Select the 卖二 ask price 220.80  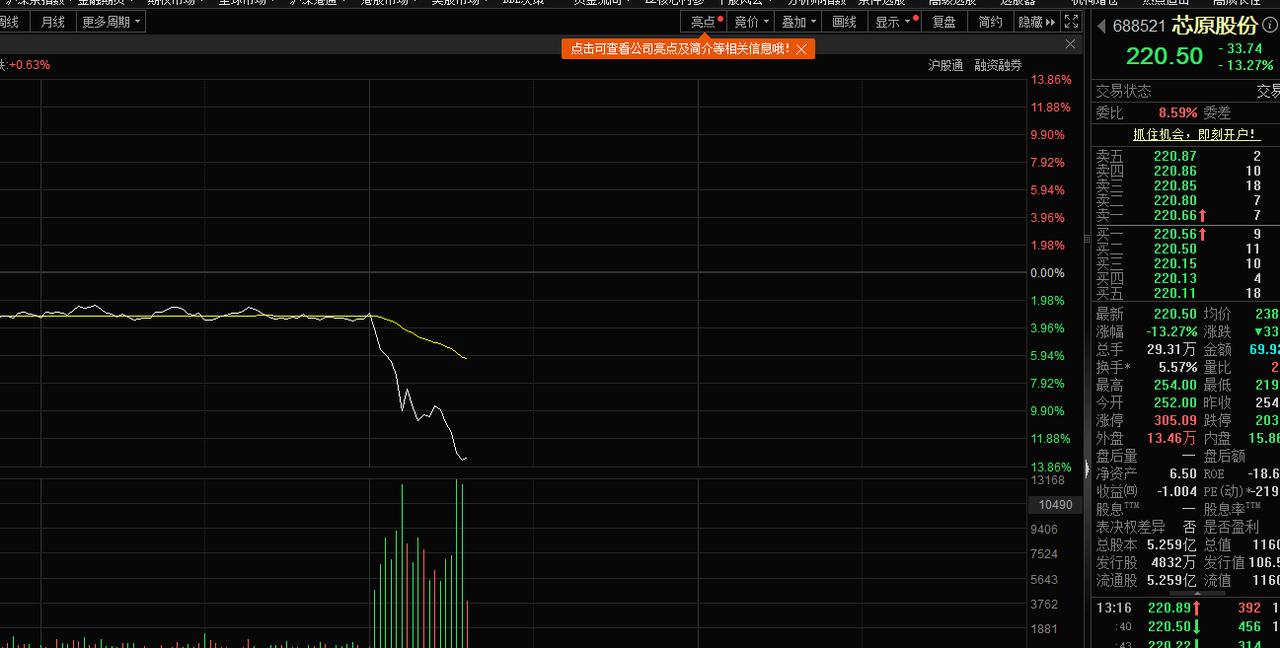click(x=1175, y=200)
